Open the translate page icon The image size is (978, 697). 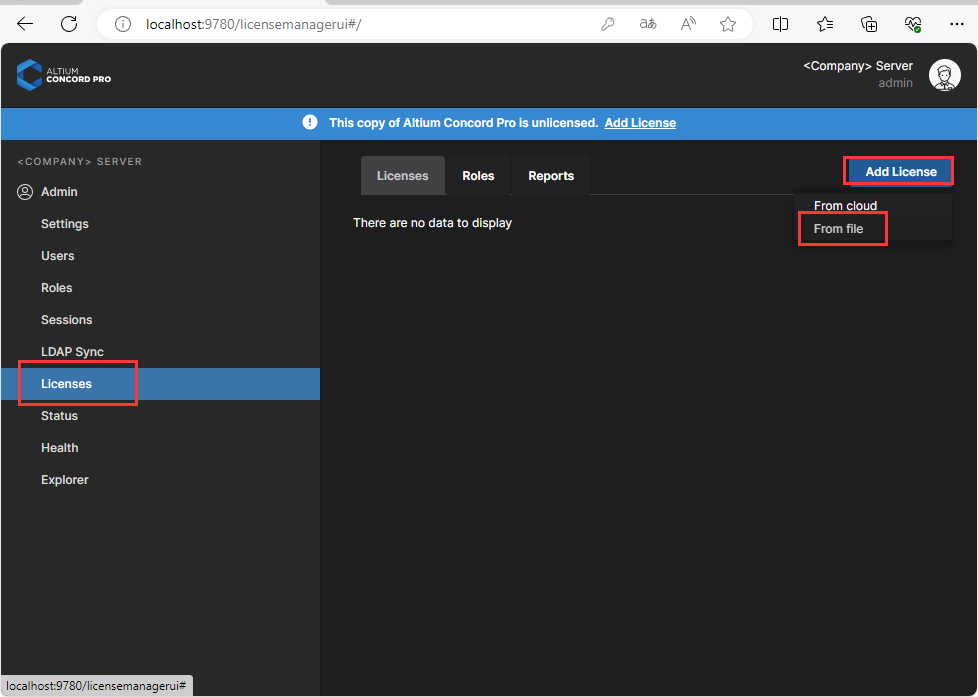[x=648, y=24]
